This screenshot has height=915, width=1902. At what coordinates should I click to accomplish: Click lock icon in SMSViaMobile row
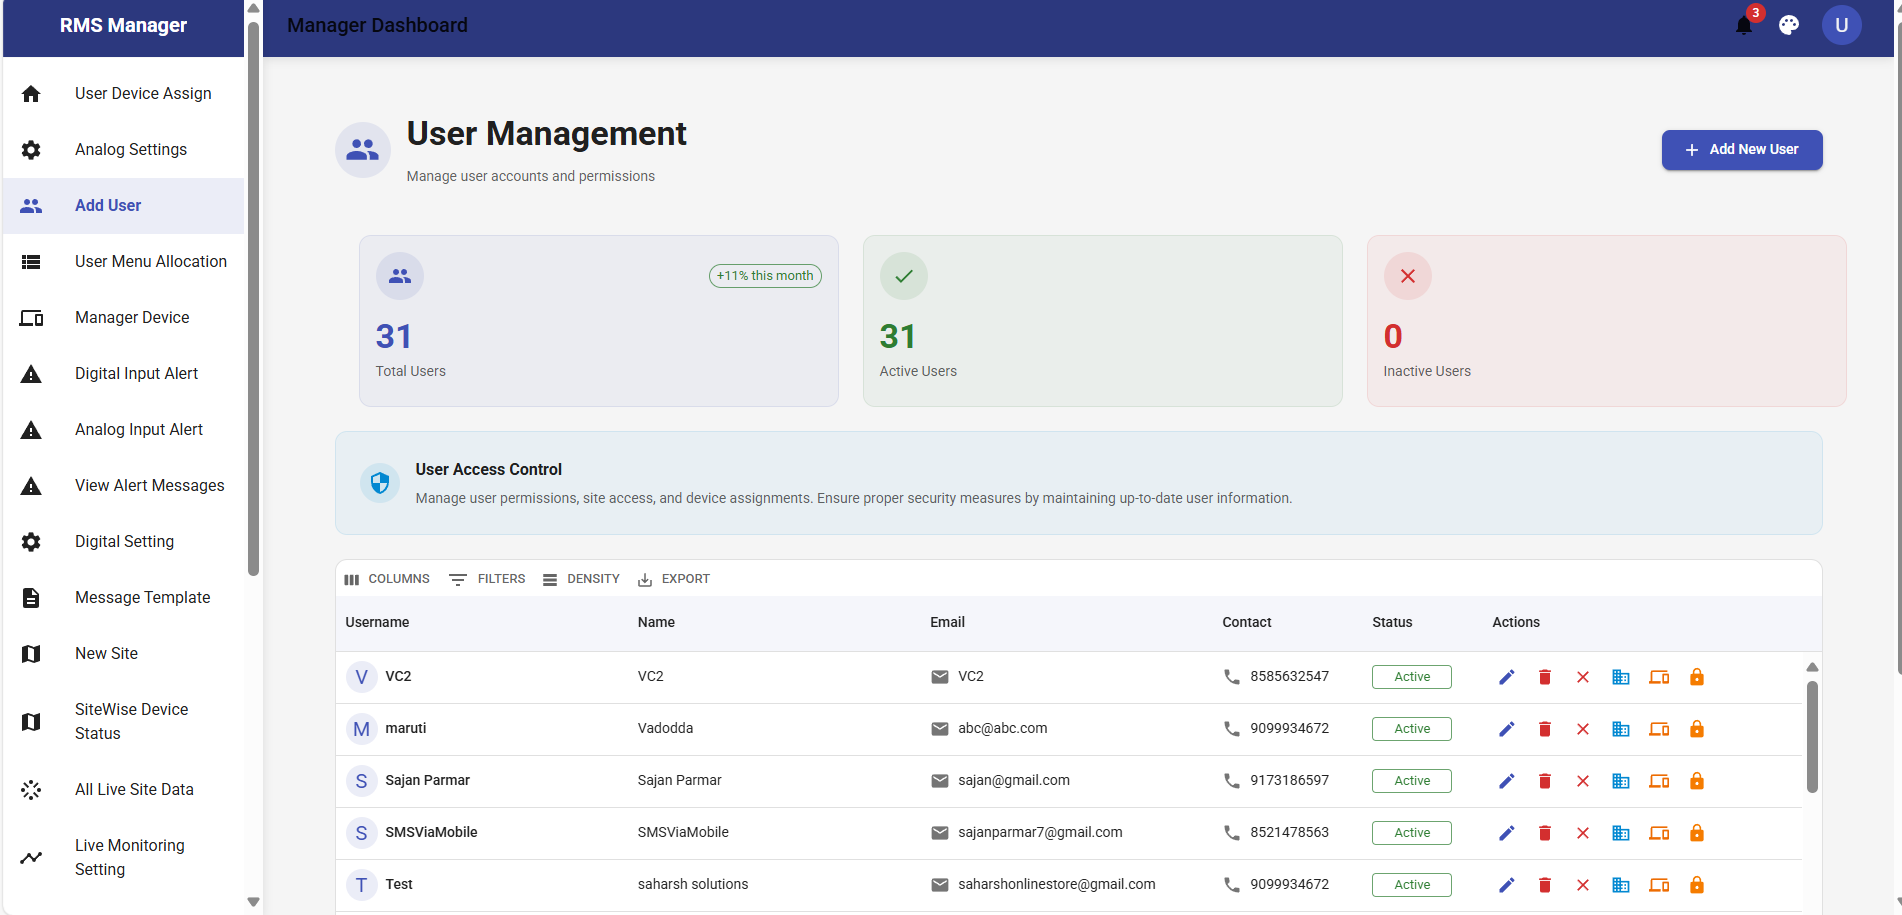point(1696,833)
